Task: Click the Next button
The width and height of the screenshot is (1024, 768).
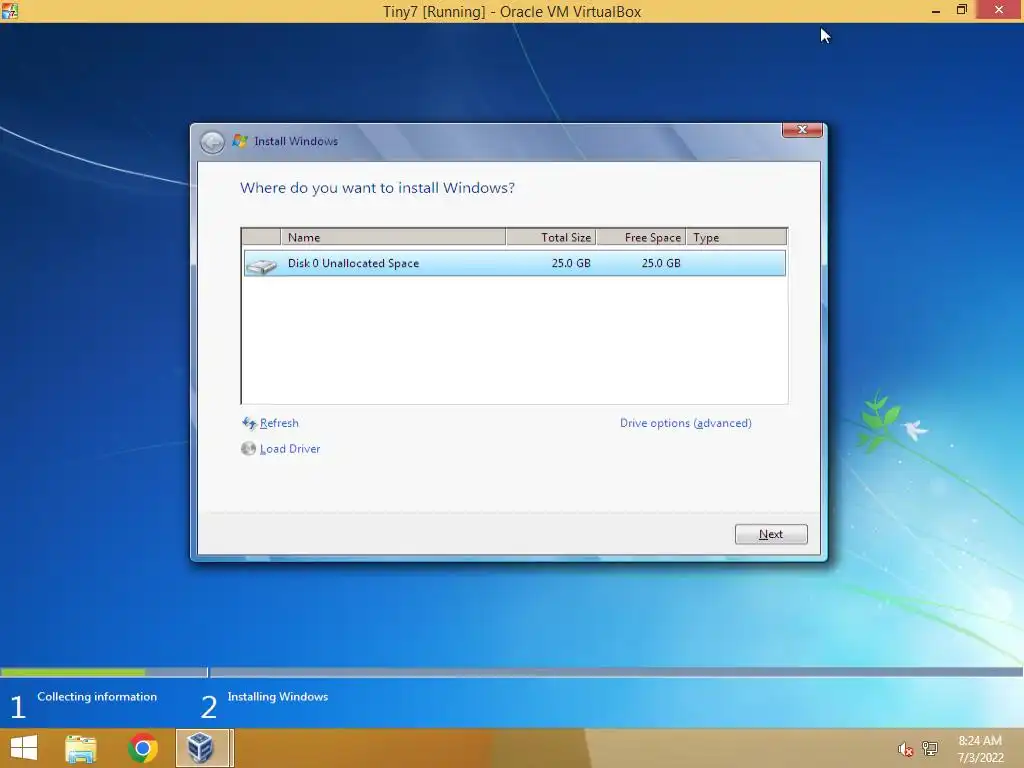Action: click(771, 534)
